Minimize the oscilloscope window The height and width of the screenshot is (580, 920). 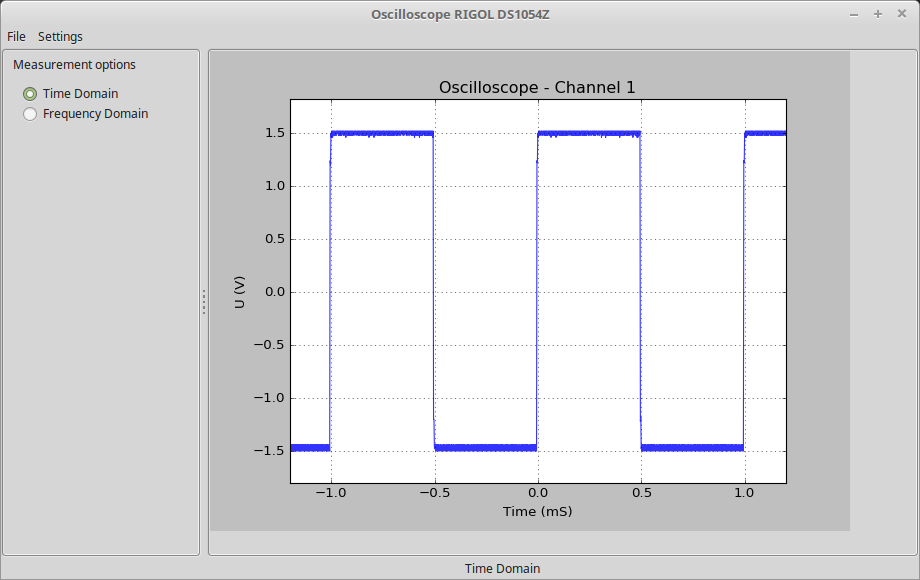[x=854, y=14]
